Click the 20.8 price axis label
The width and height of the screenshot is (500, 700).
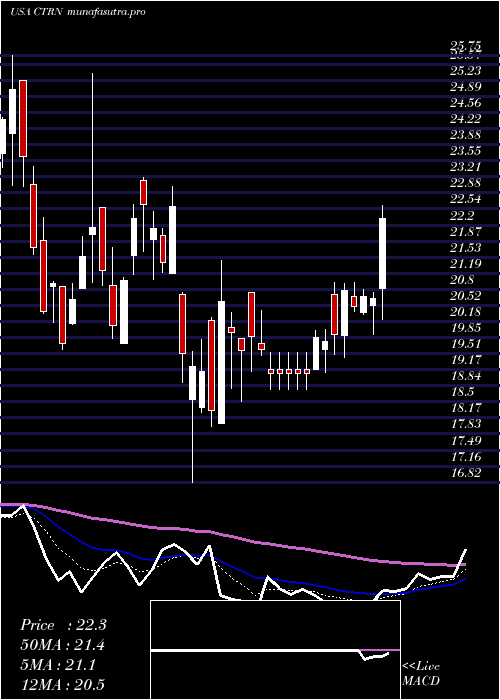point(462,280)
